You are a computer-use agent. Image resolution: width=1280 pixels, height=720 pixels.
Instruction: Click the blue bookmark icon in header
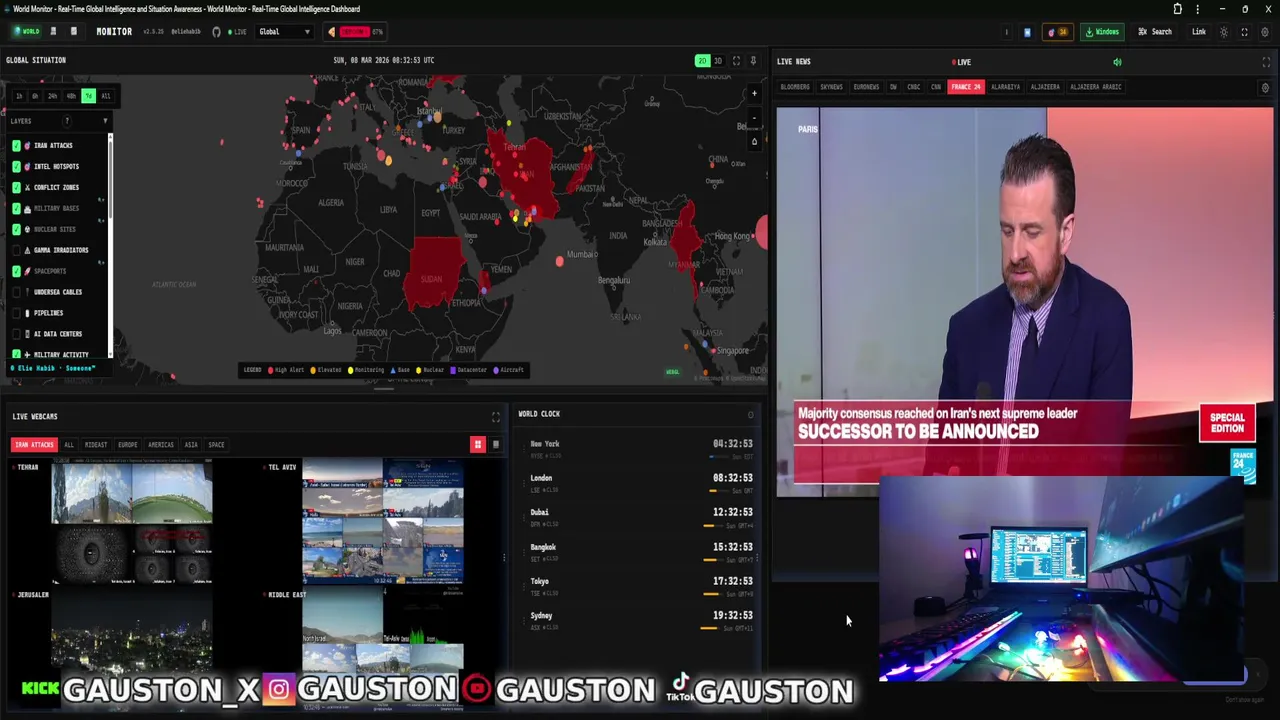click(1027, 32)
